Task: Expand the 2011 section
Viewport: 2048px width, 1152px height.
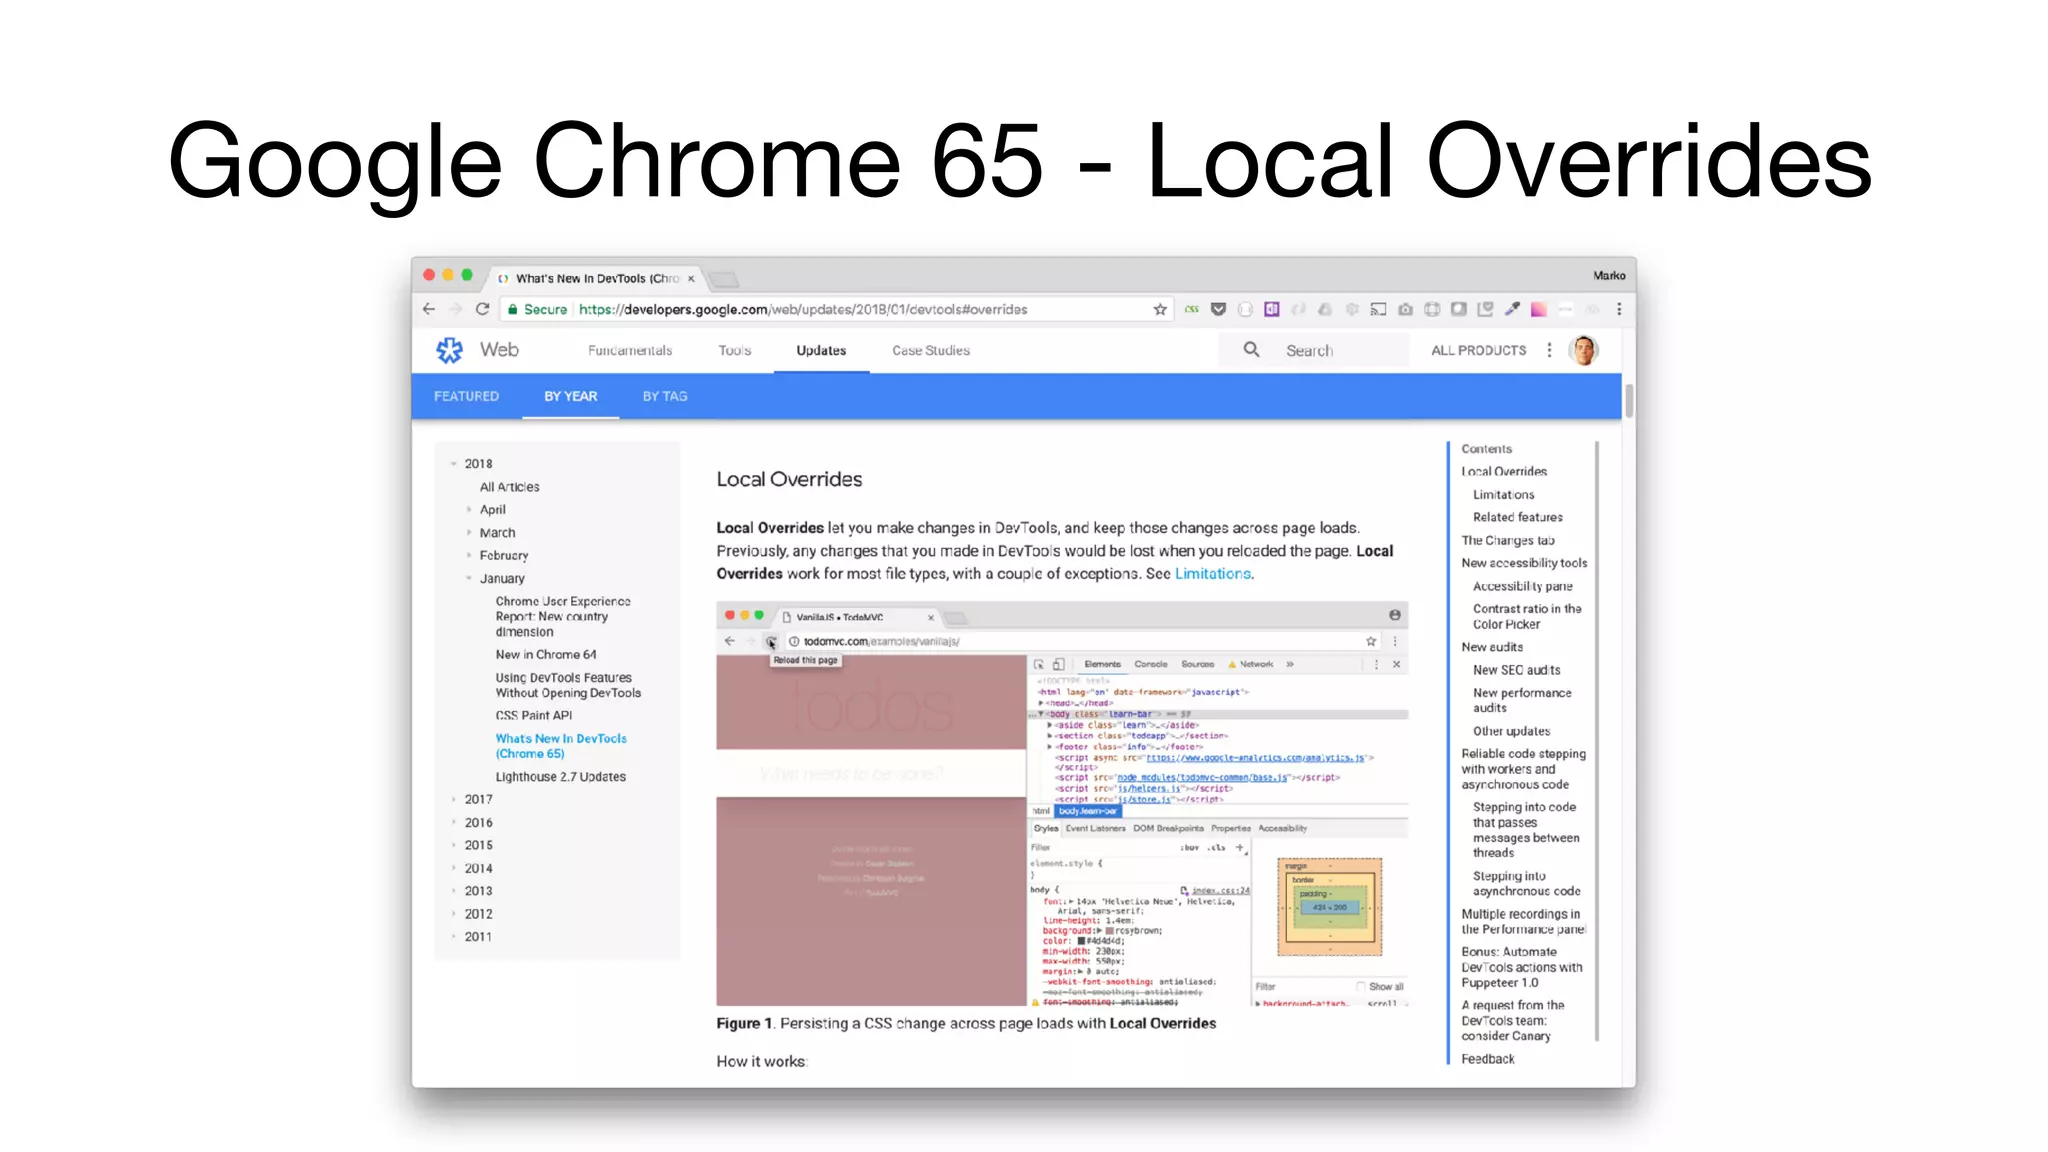Action: point(454,937)
